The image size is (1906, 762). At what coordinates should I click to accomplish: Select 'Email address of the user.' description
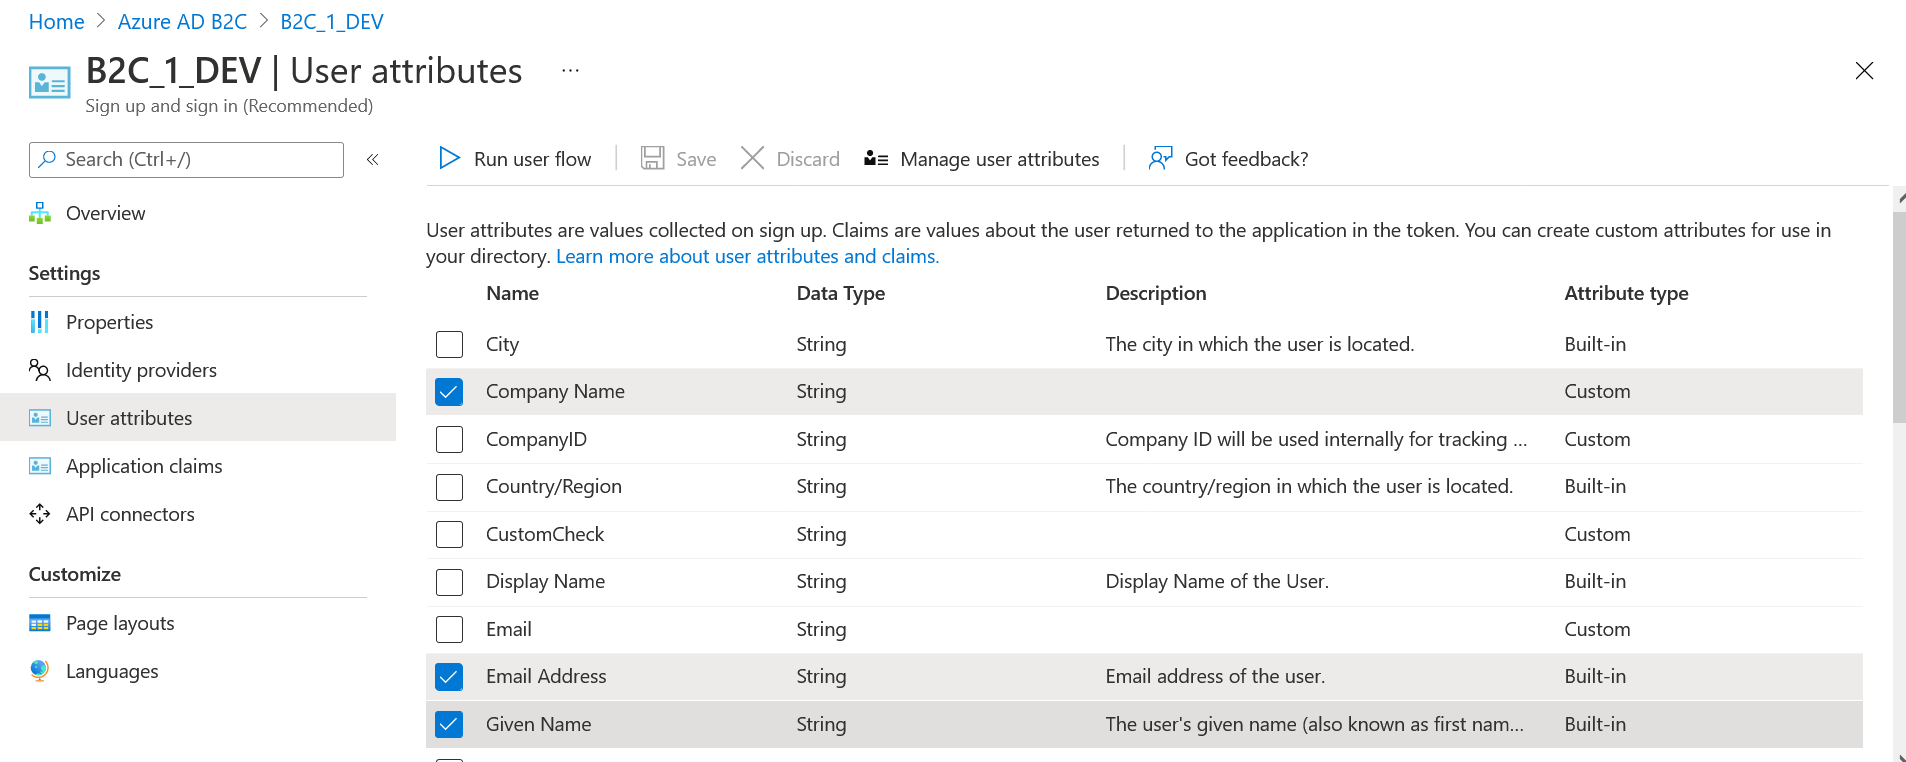pos(1215,676)
